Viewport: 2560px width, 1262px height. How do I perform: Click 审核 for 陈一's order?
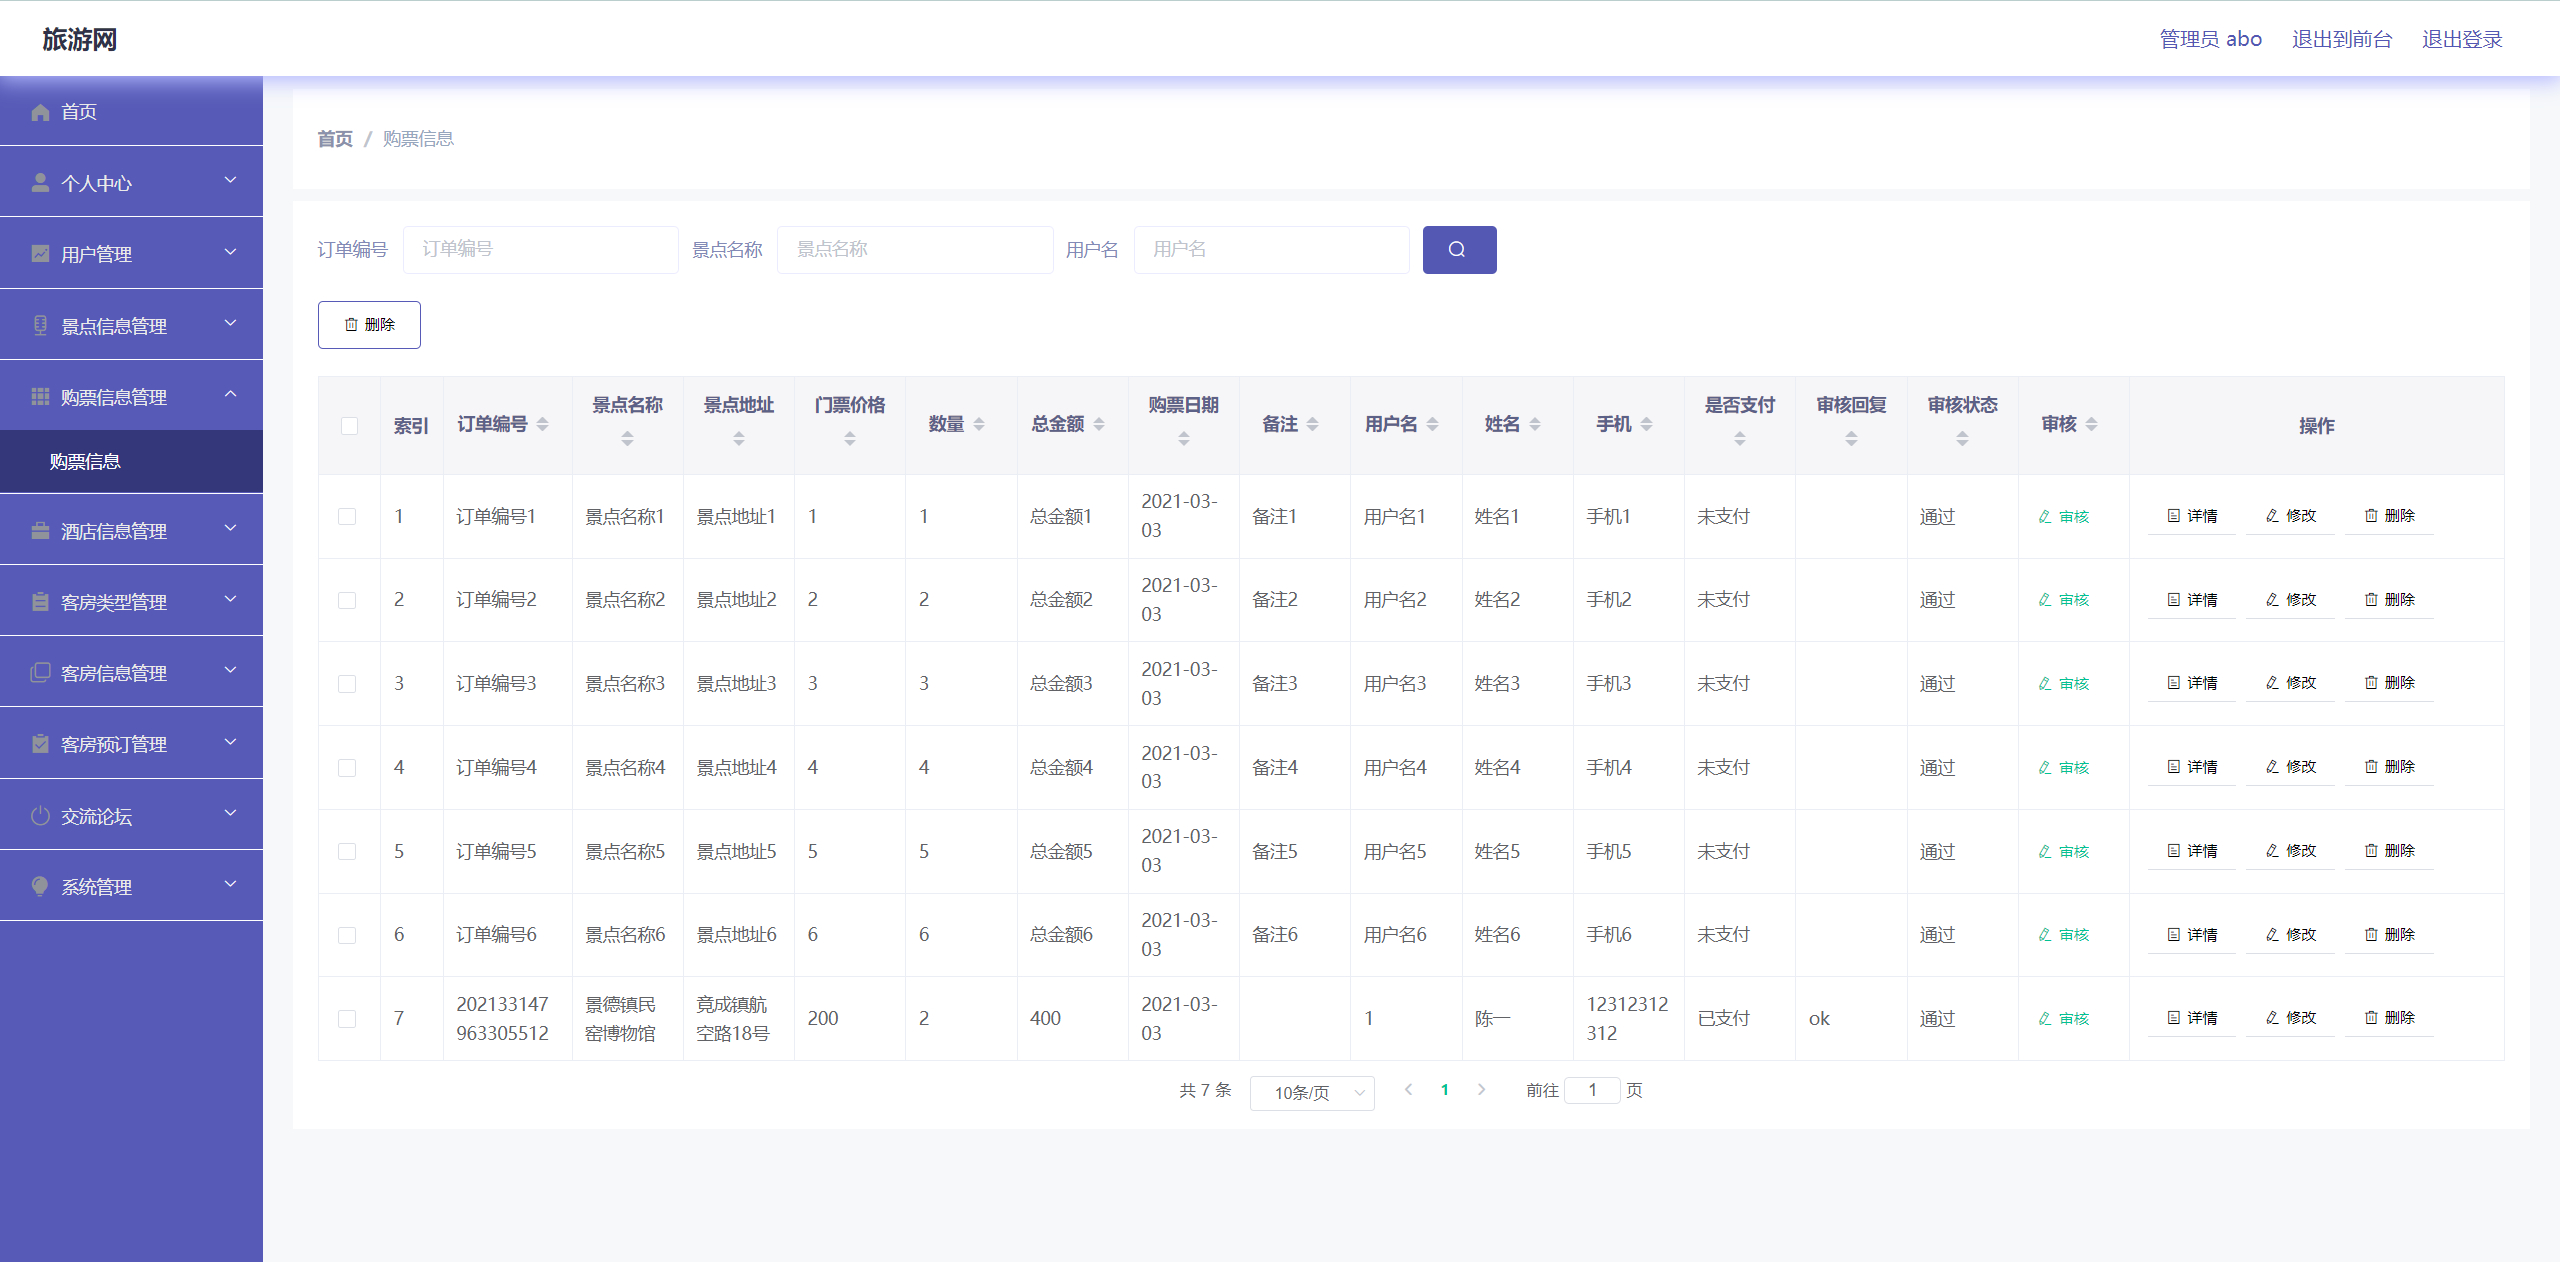[2064, 1019]
